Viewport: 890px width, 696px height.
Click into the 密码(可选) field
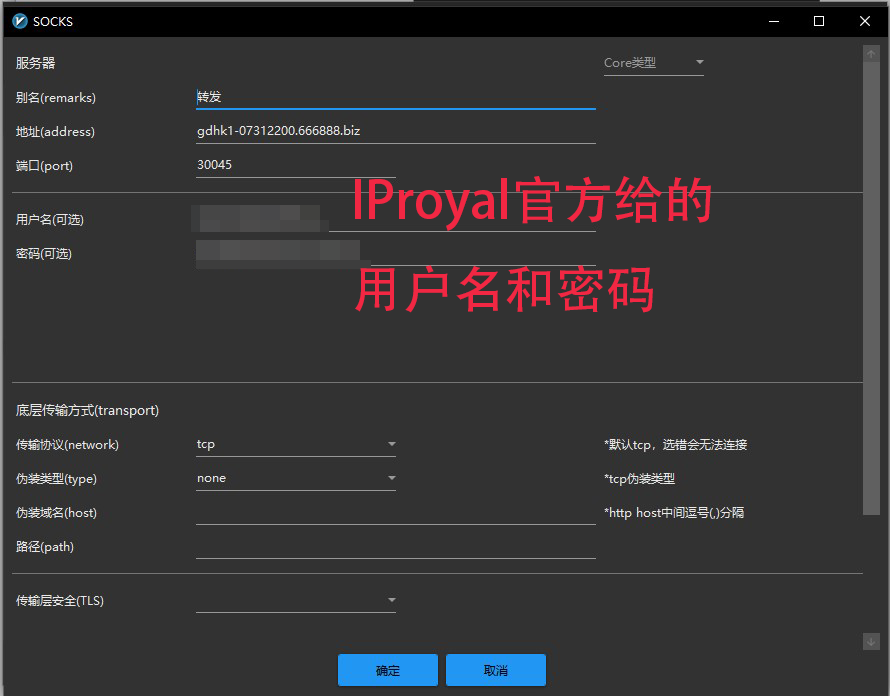click(x=396, y=254)
